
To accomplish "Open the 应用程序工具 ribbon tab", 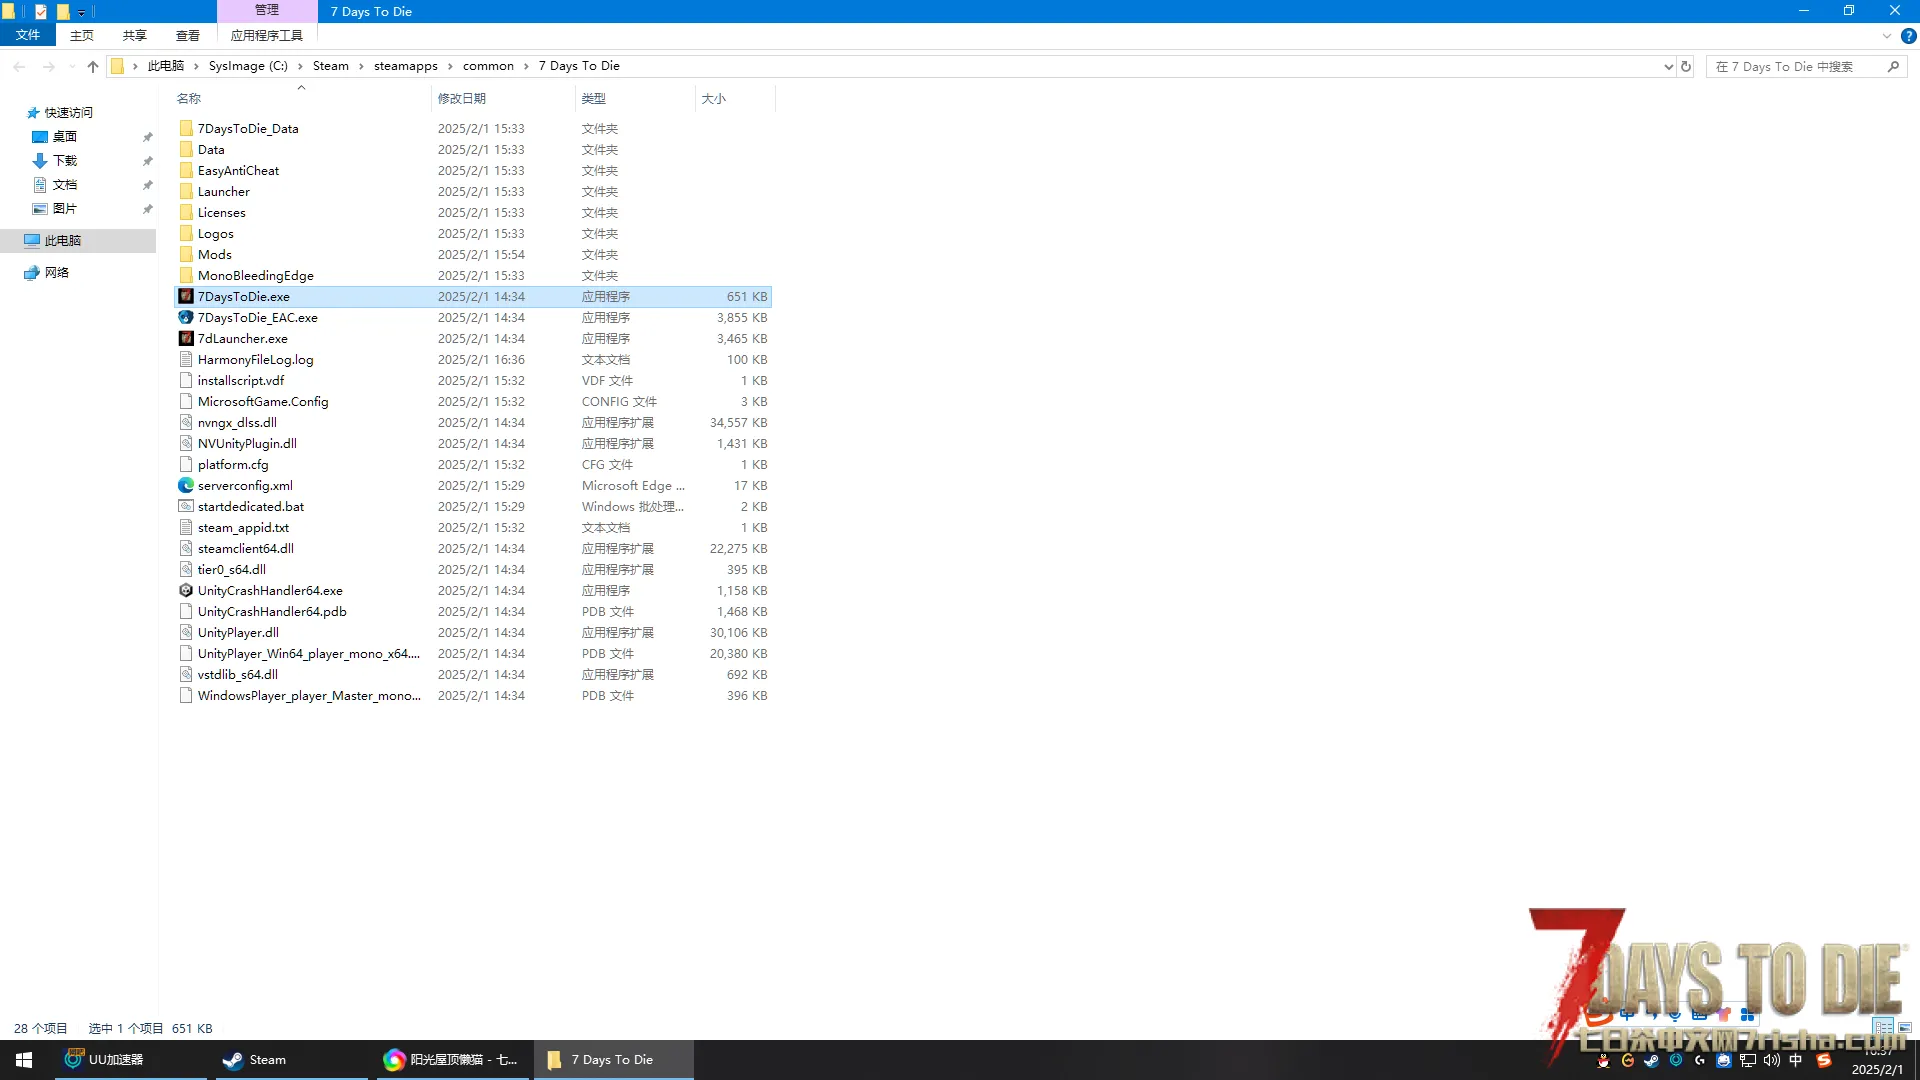I will (x=267, y=35).
